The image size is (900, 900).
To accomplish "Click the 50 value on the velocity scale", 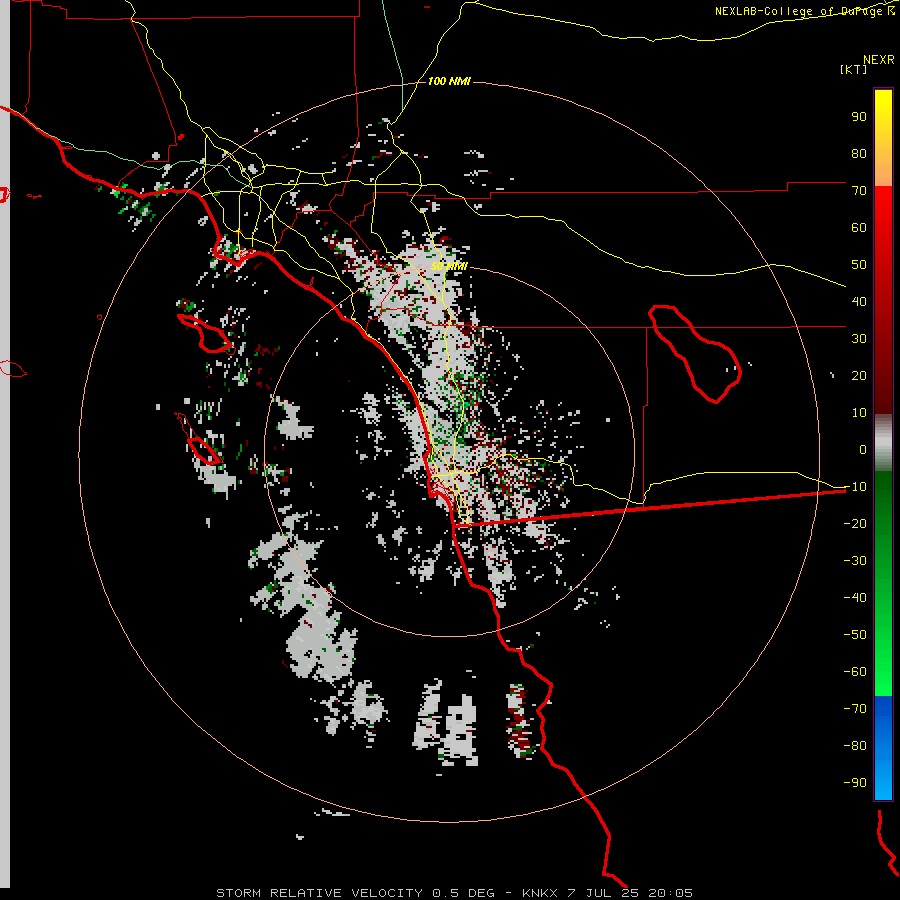I will tap(859, 265).
